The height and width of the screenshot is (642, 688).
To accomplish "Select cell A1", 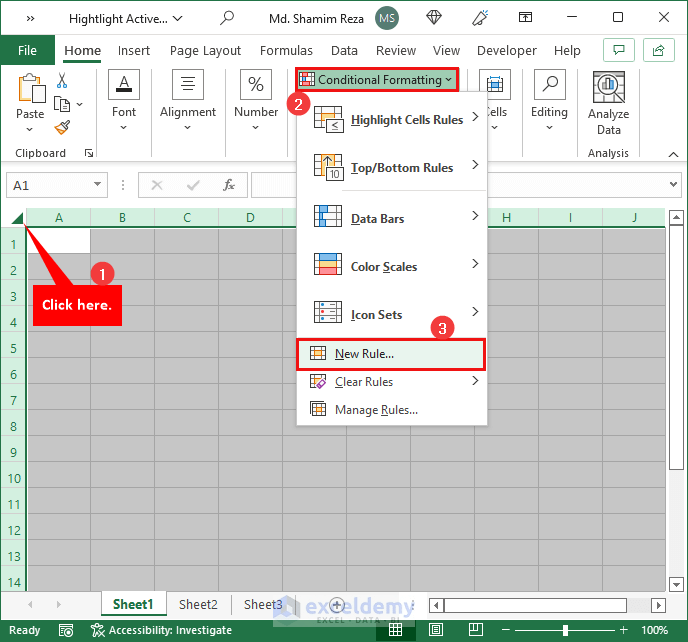I will (59, 240).
